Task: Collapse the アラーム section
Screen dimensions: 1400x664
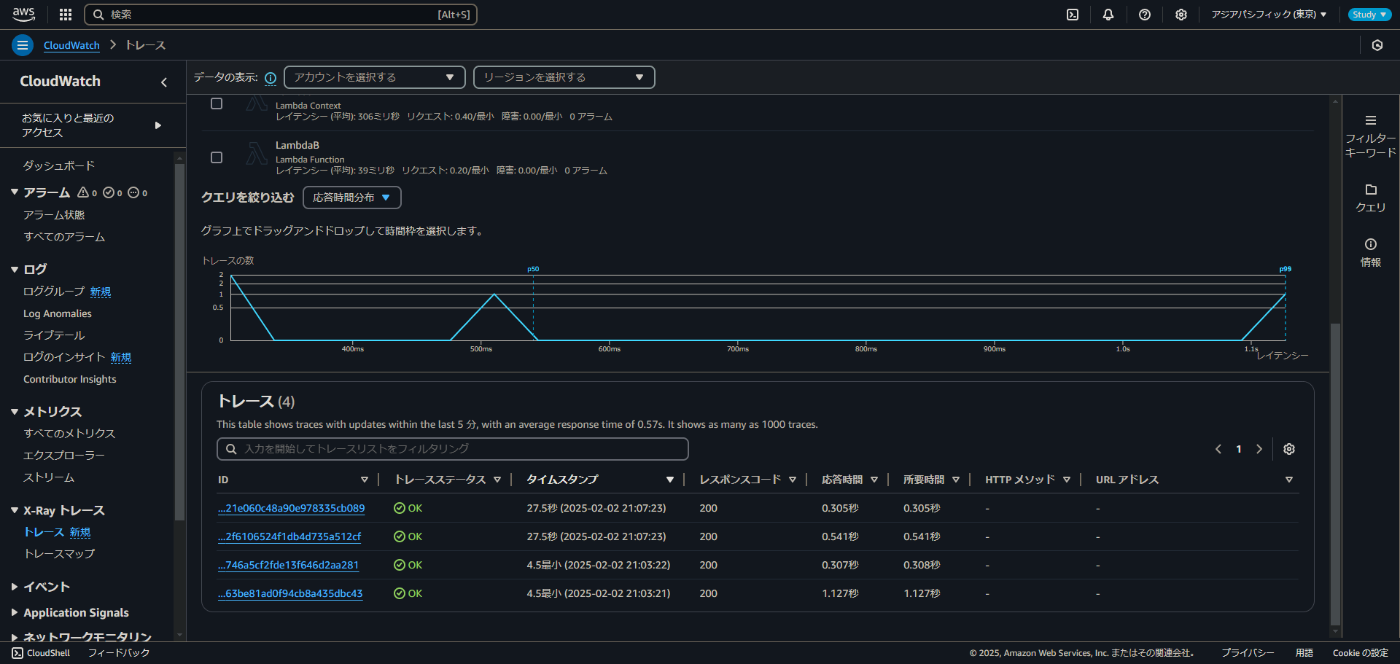Action: point(15,192)
